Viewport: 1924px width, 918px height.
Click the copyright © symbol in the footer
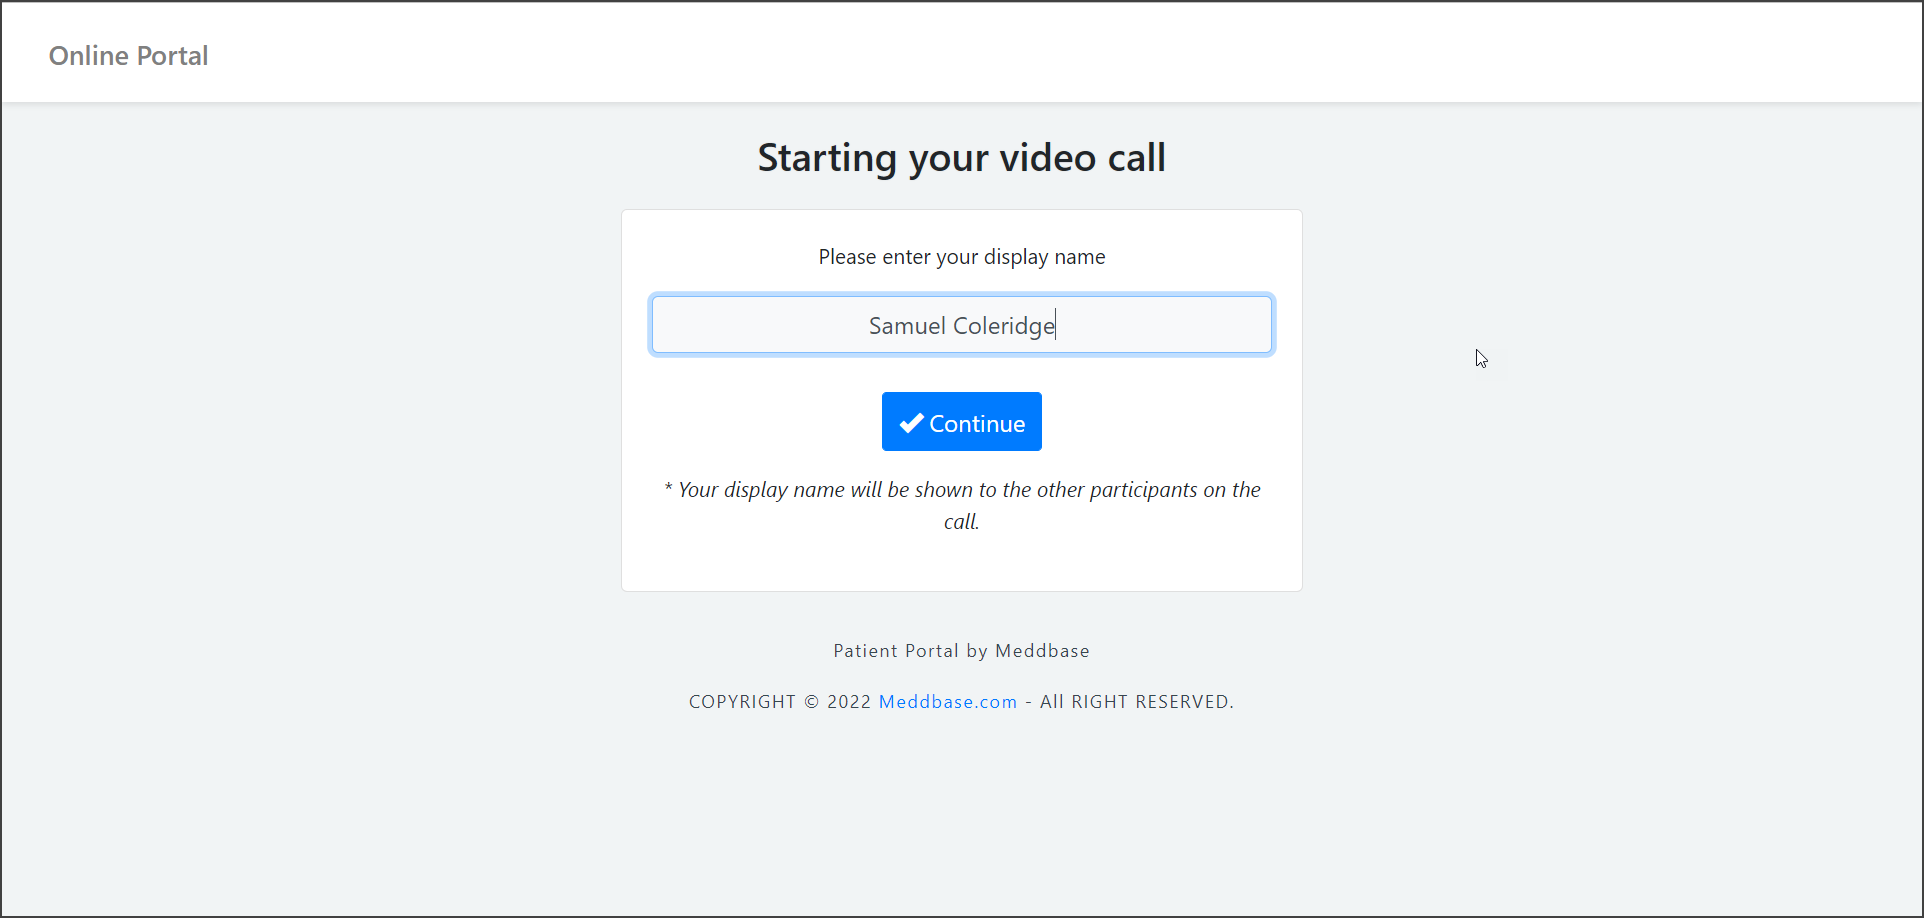812,702
